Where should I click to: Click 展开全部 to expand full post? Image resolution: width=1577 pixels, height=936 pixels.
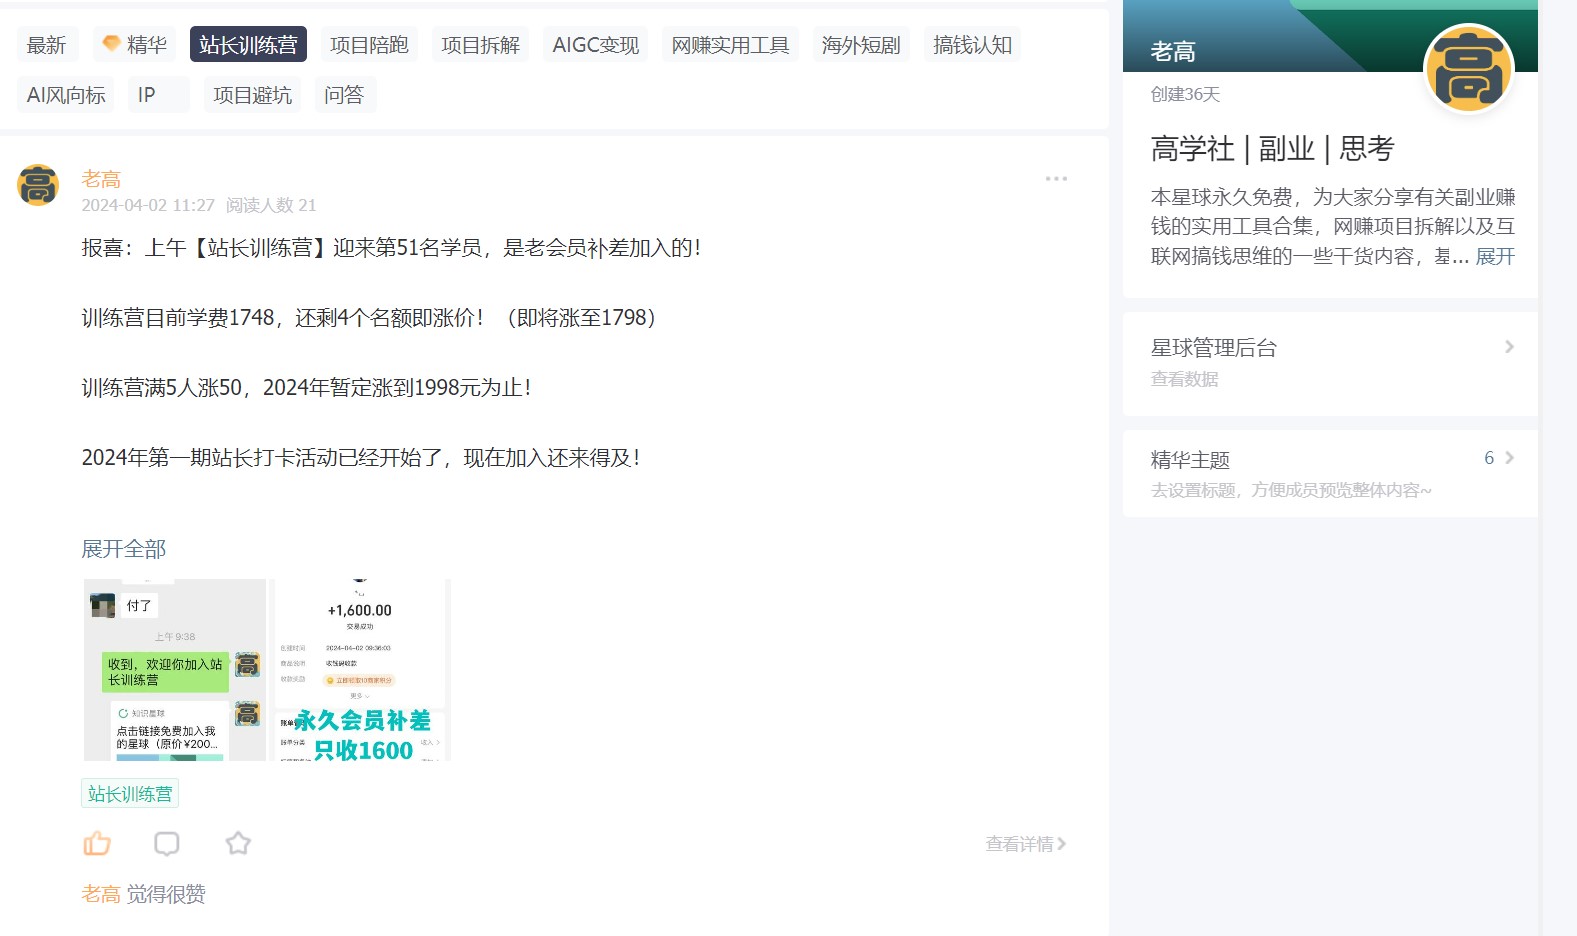[124, 549]
